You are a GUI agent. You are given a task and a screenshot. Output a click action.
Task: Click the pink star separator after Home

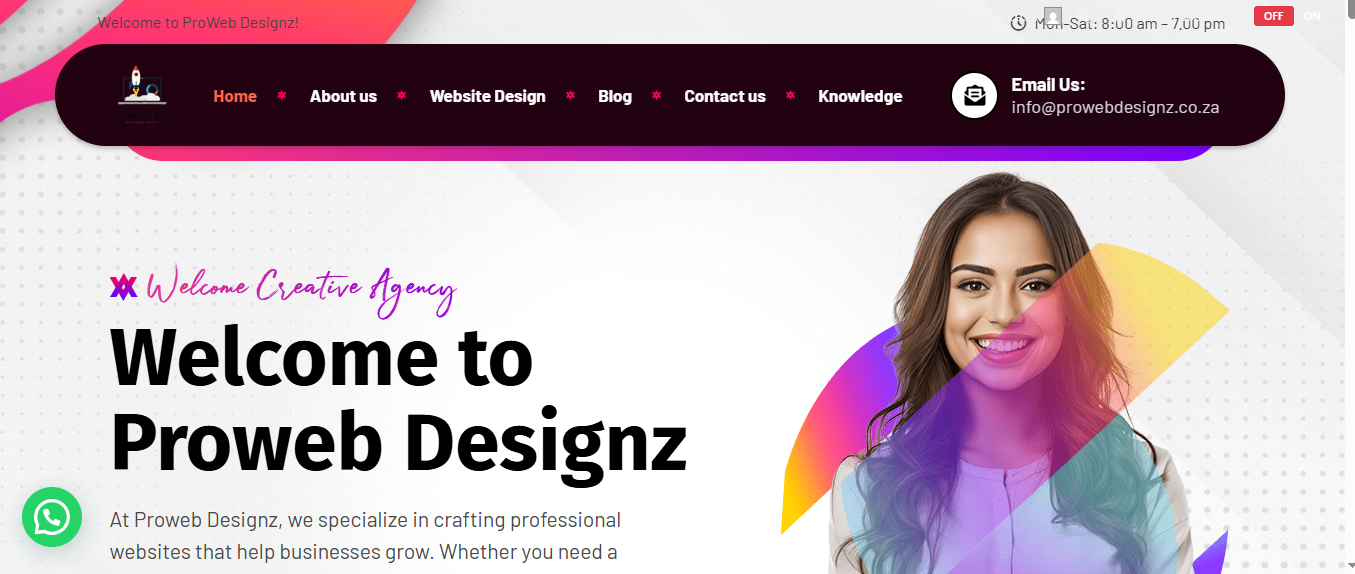pyautogui.click(x=282, y=96)
